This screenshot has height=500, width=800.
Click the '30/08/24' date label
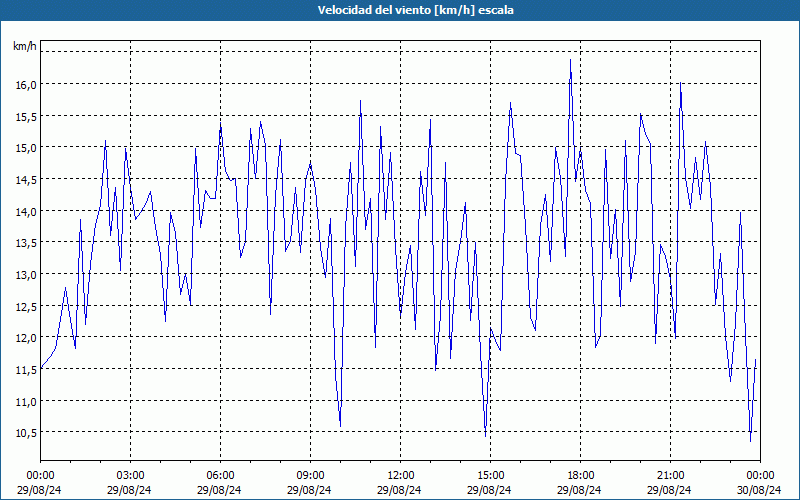(759, 490)
